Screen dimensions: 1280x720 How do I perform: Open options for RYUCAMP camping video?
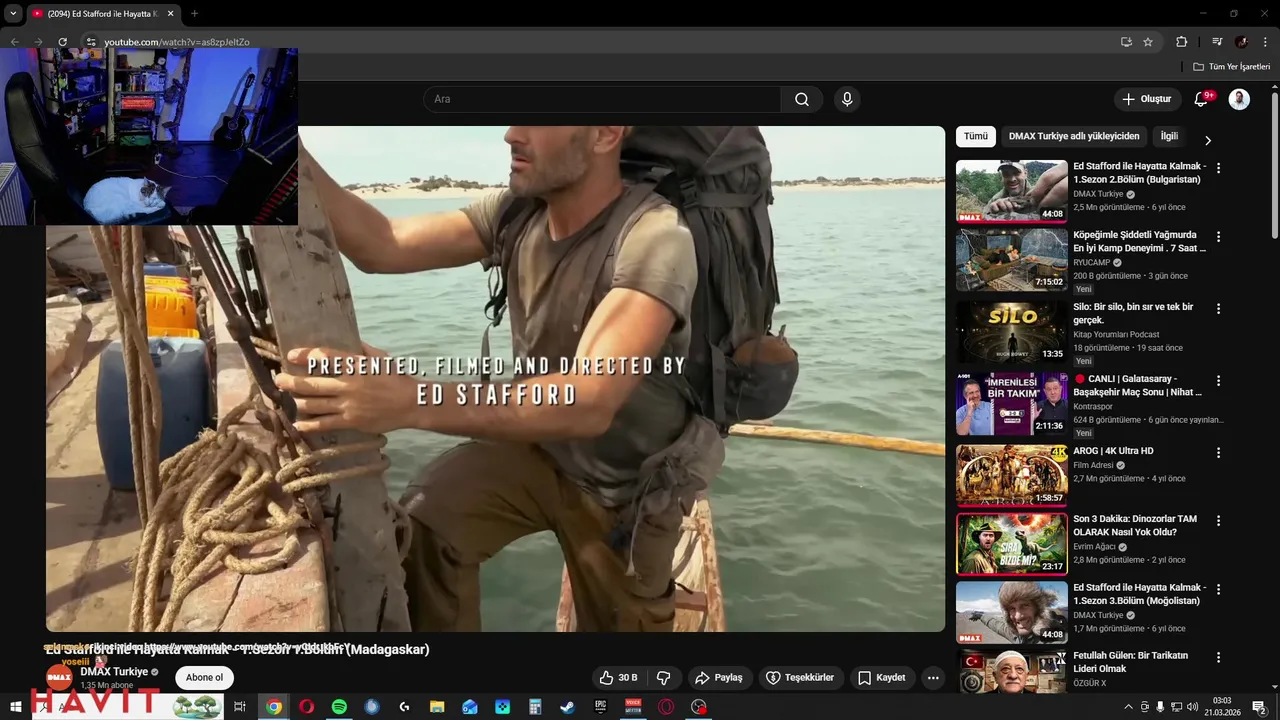pos(1218,237)
